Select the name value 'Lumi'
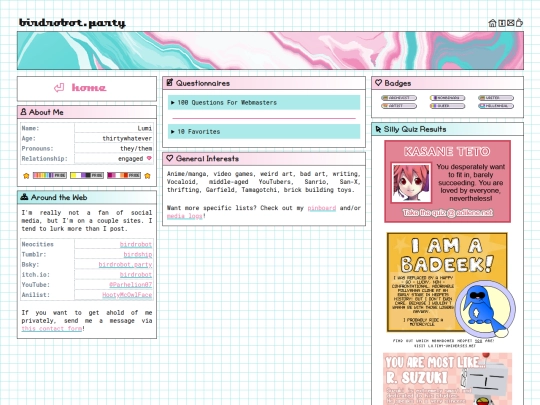The image size is (540, 405). pyautogui.click(x=145, y=128)
